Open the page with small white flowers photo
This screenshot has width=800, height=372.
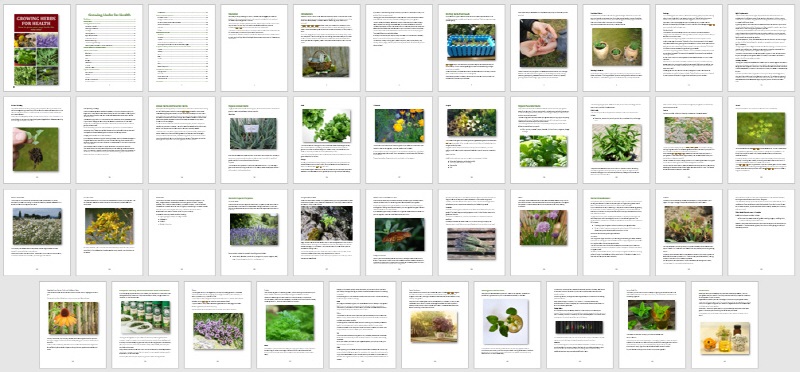click(x=471, y=140)
